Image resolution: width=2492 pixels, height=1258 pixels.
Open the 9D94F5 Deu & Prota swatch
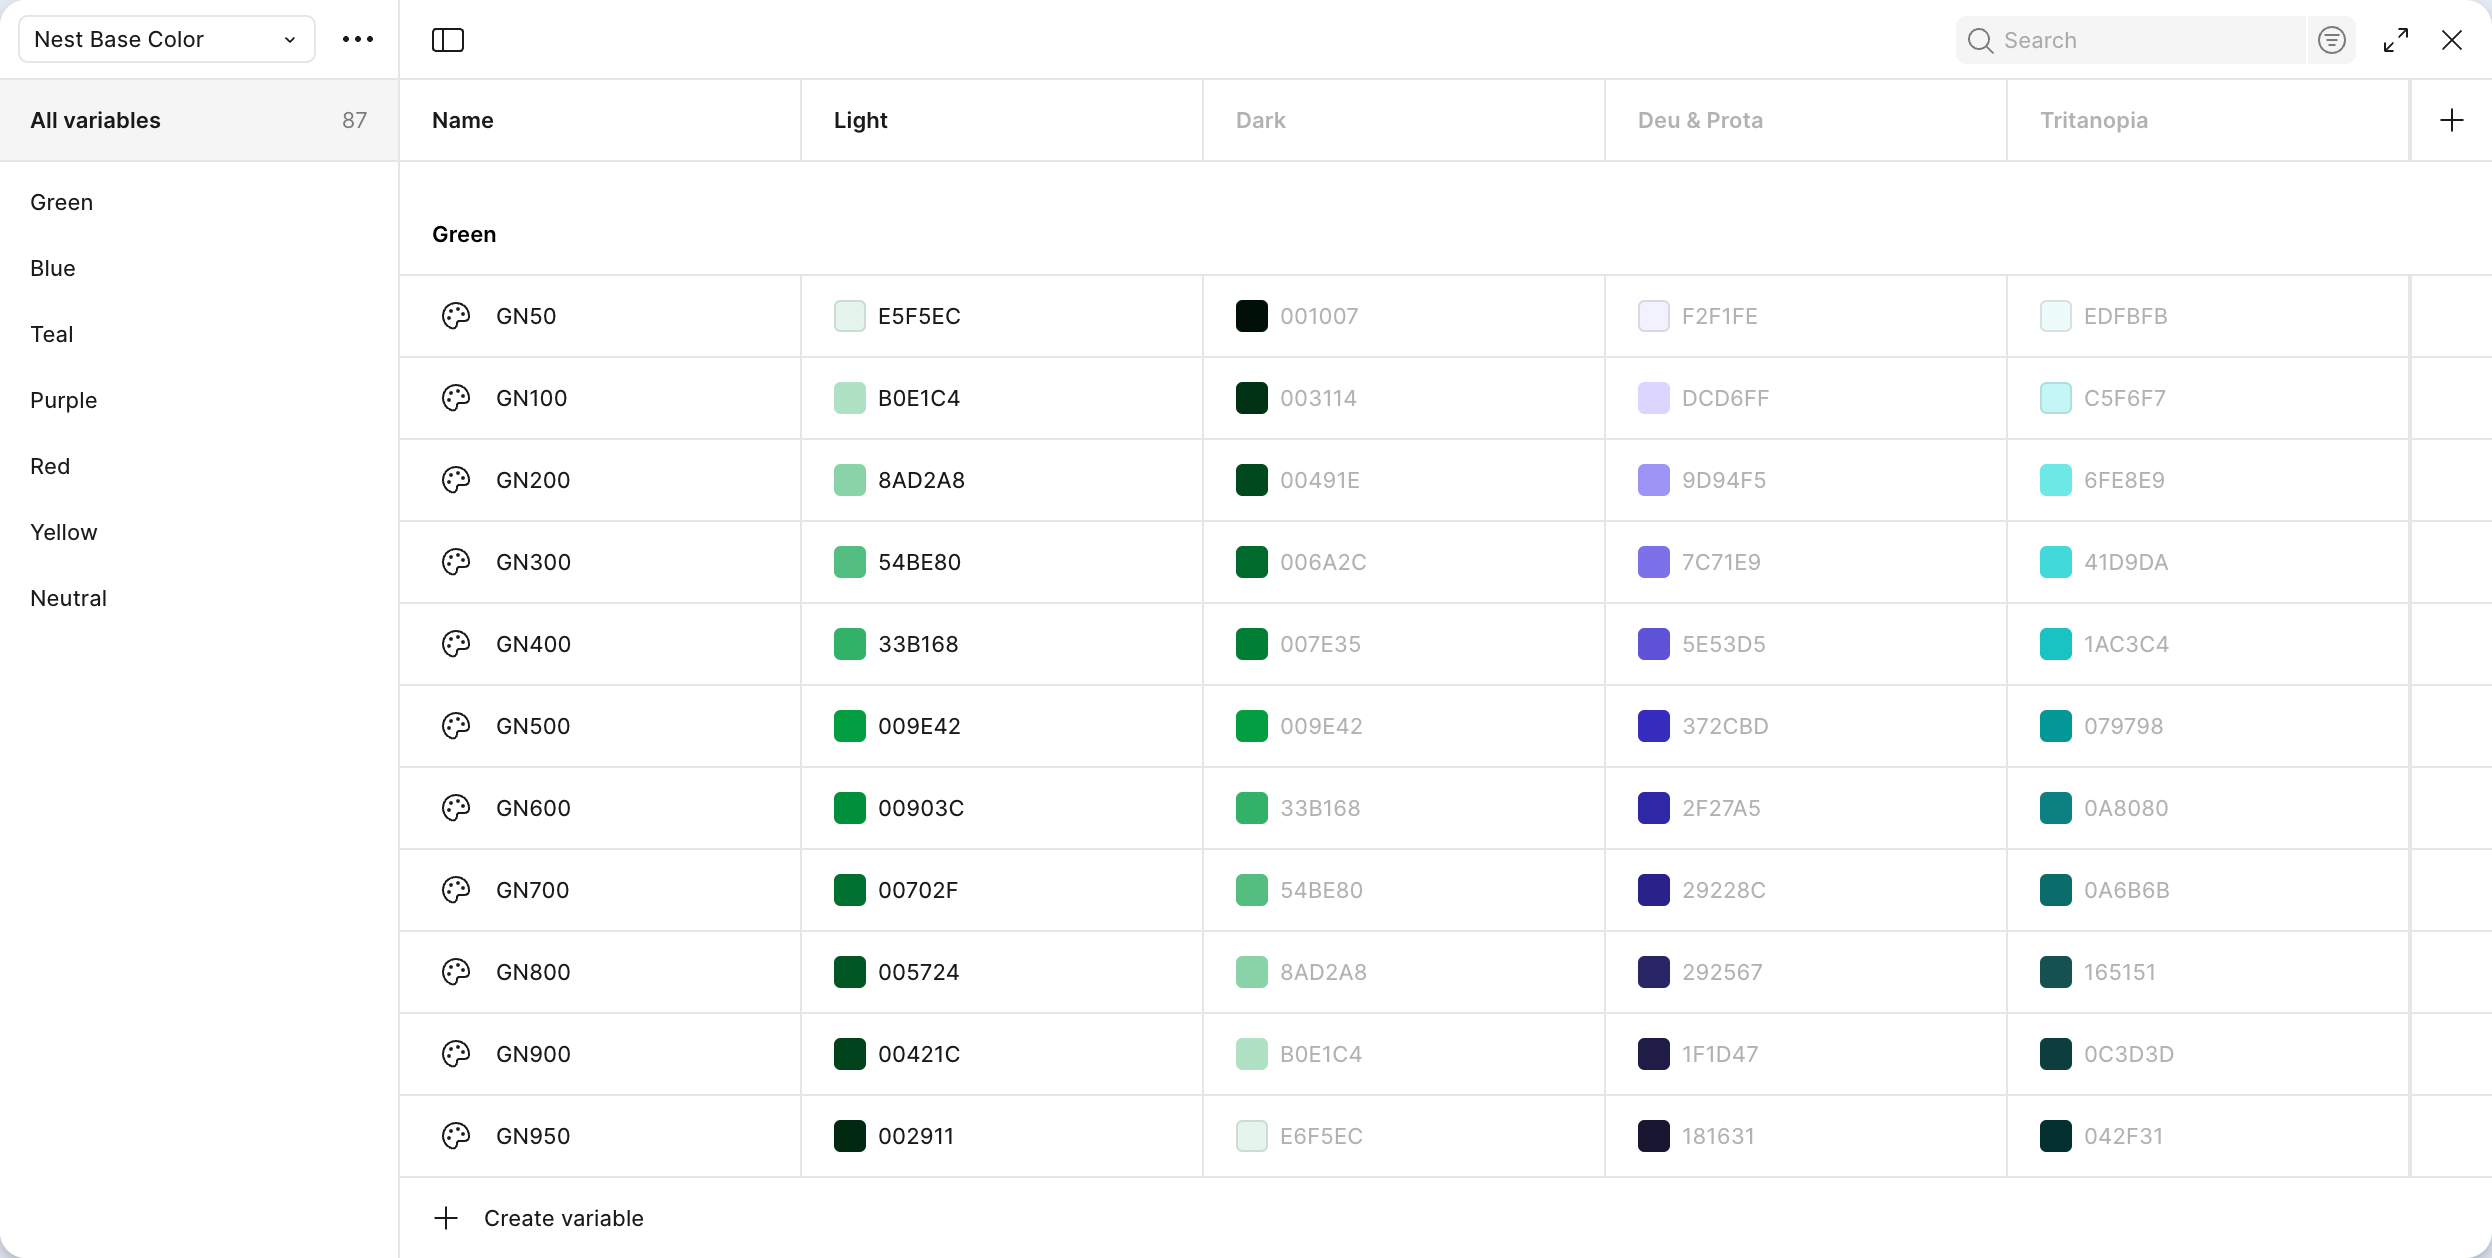(x=1654, y=480)
